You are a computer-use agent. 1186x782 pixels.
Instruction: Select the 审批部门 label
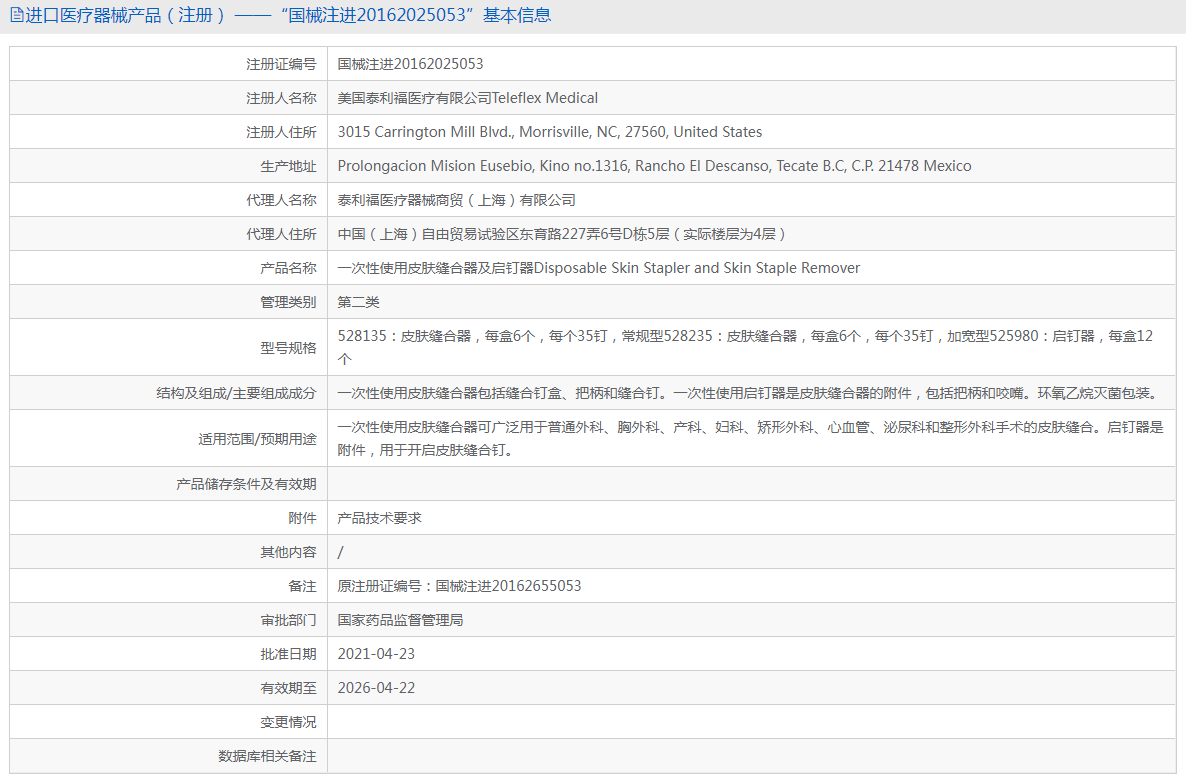pos(288,621)
